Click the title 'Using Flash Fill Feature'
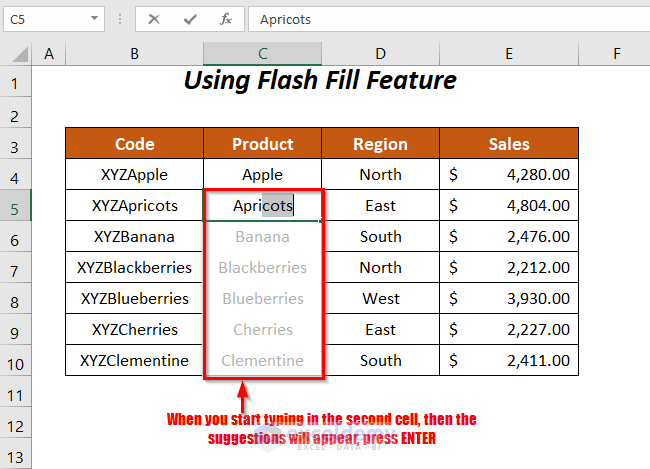The image size is (650, 469). 320,80
